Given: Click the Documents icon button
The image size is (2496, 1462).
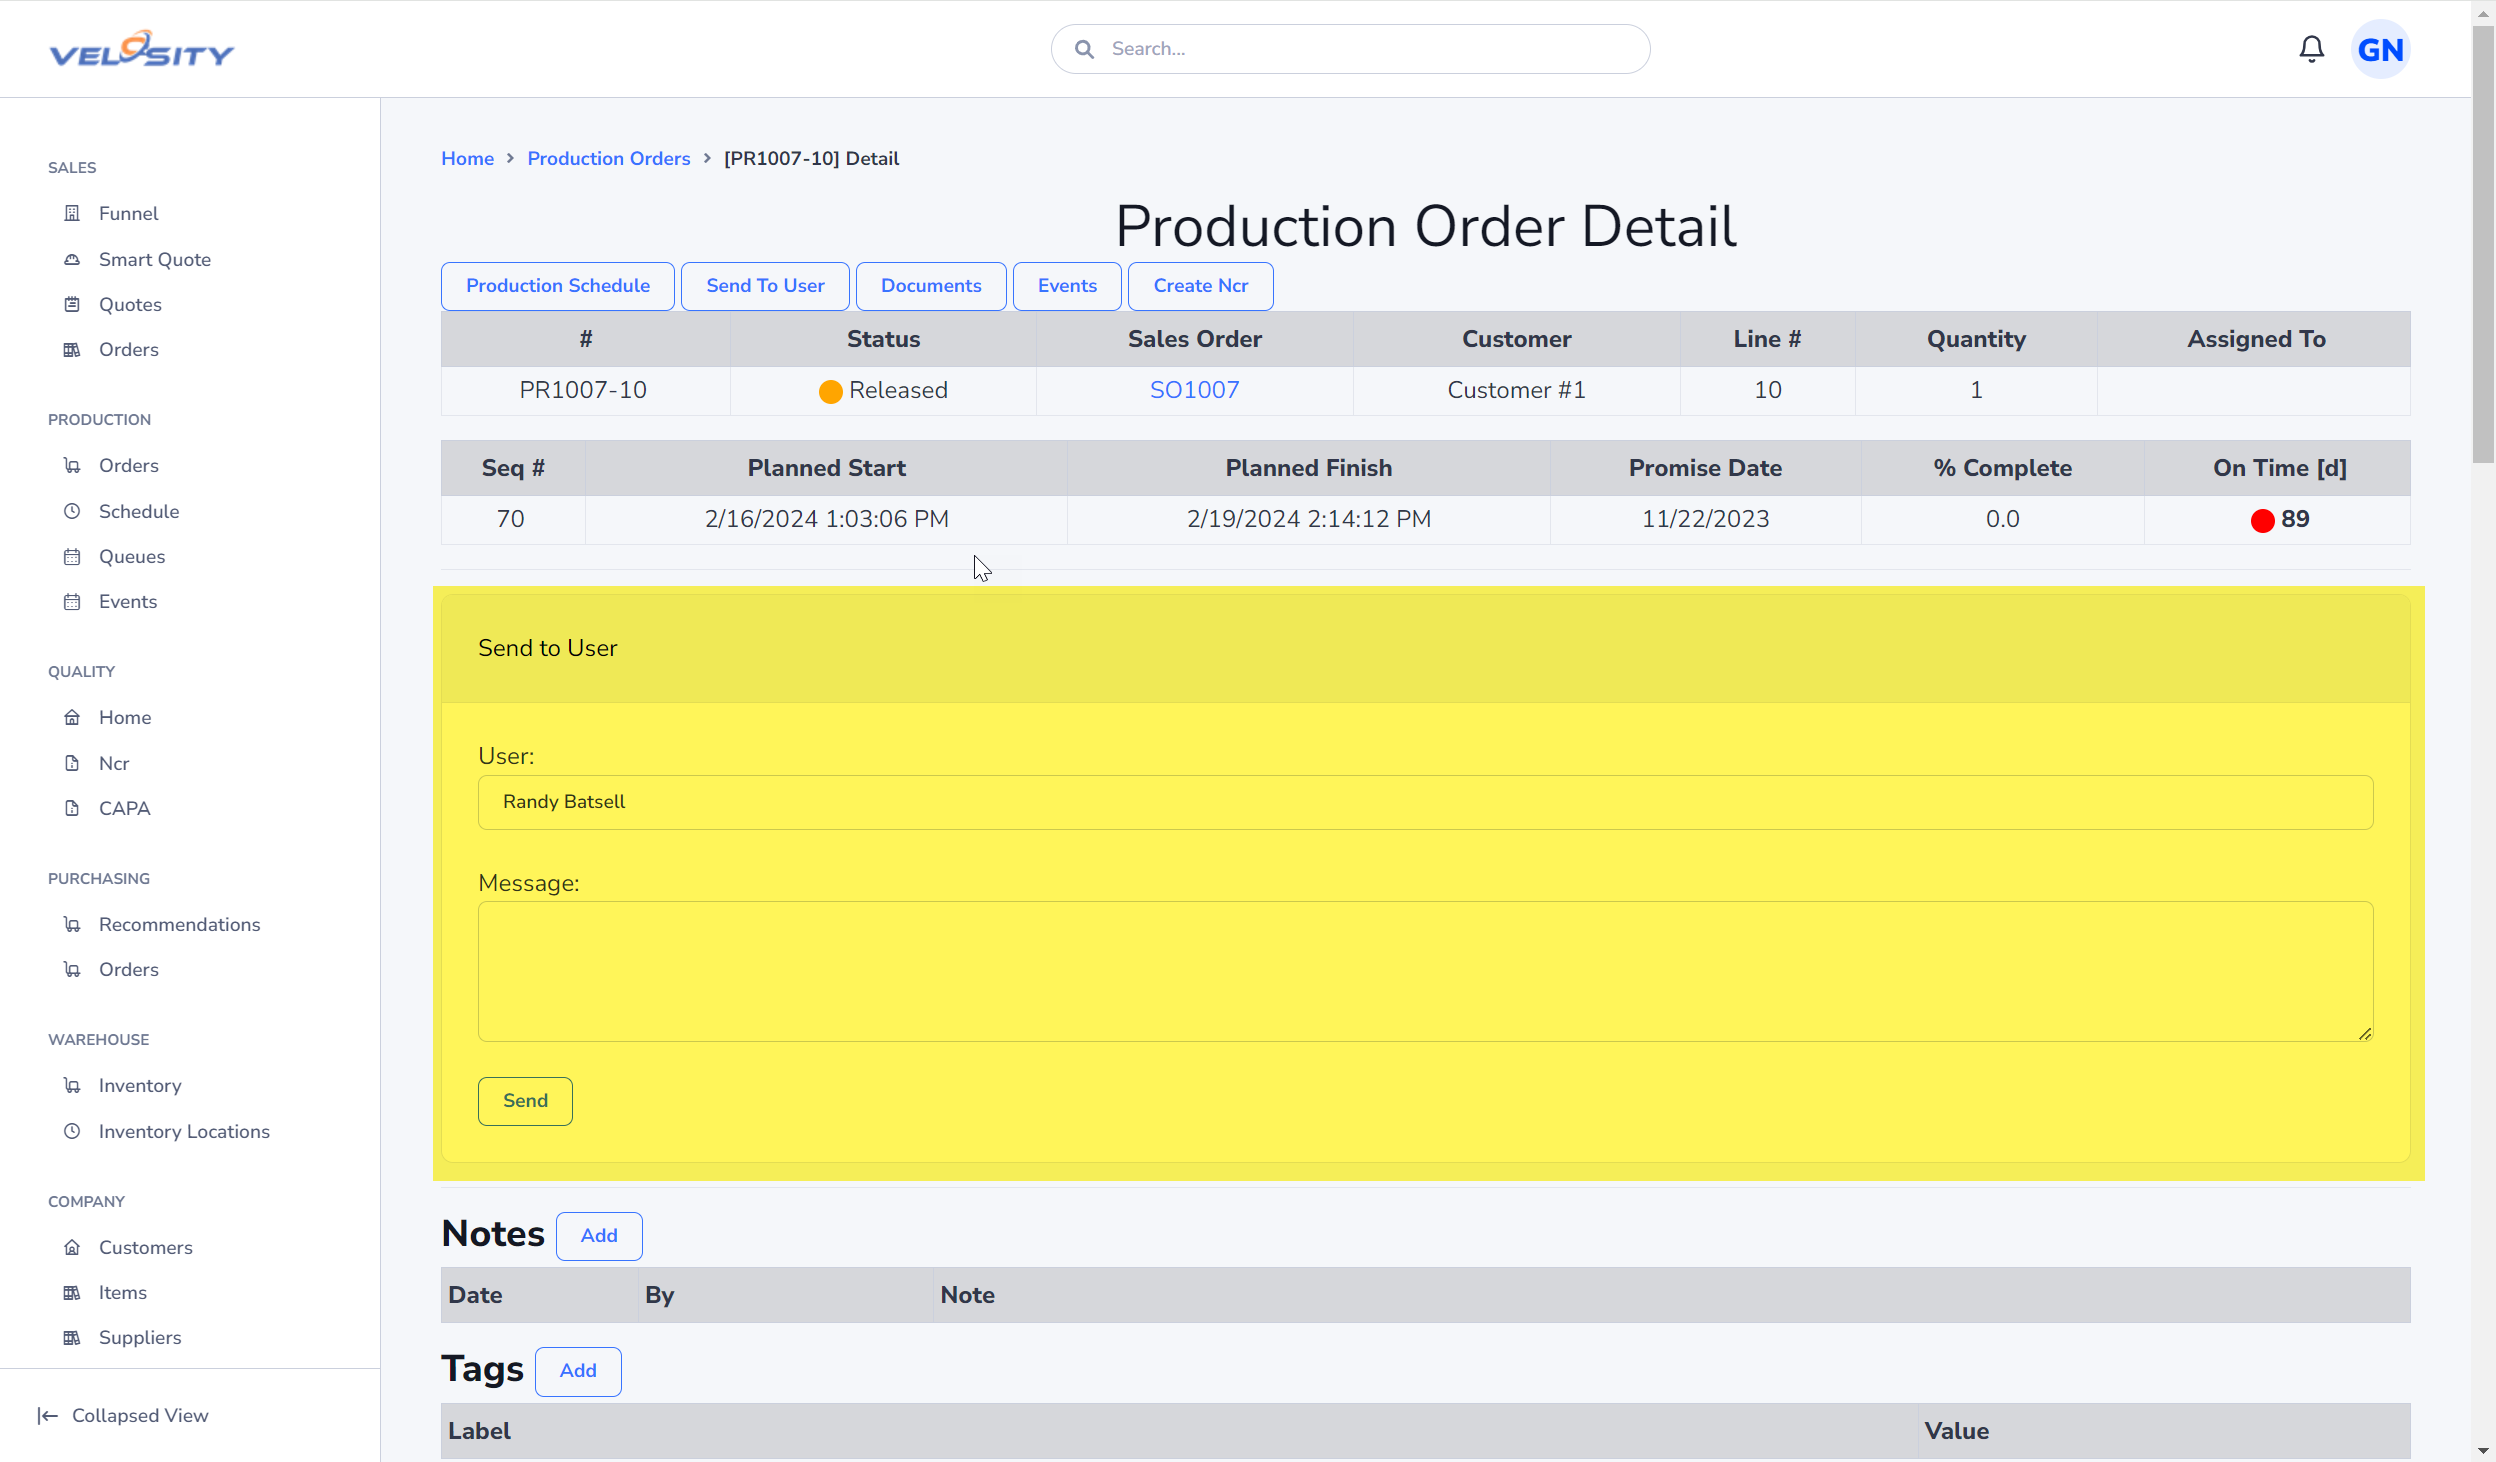Looking at the screenshot, I should [931, 285].
